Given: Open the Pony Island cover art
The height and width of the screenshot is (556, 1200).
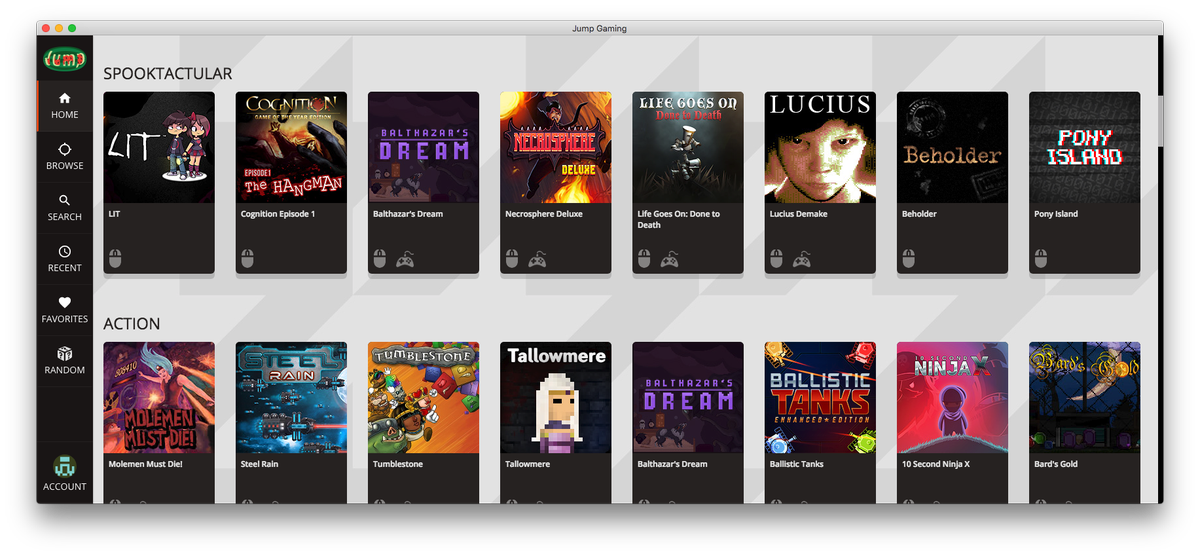Looking at the screenshot, I should point(1084,147).
